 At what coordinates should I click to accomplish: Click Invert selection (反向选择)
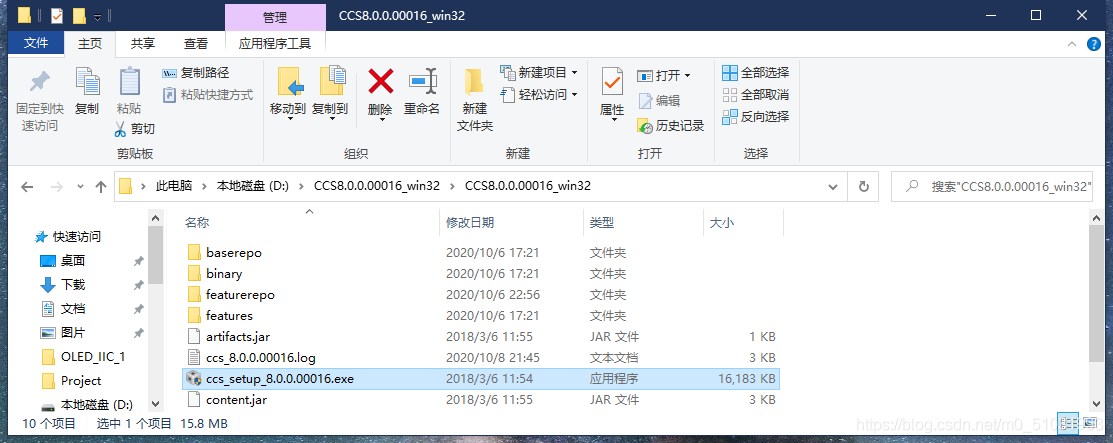coord(755,116)
